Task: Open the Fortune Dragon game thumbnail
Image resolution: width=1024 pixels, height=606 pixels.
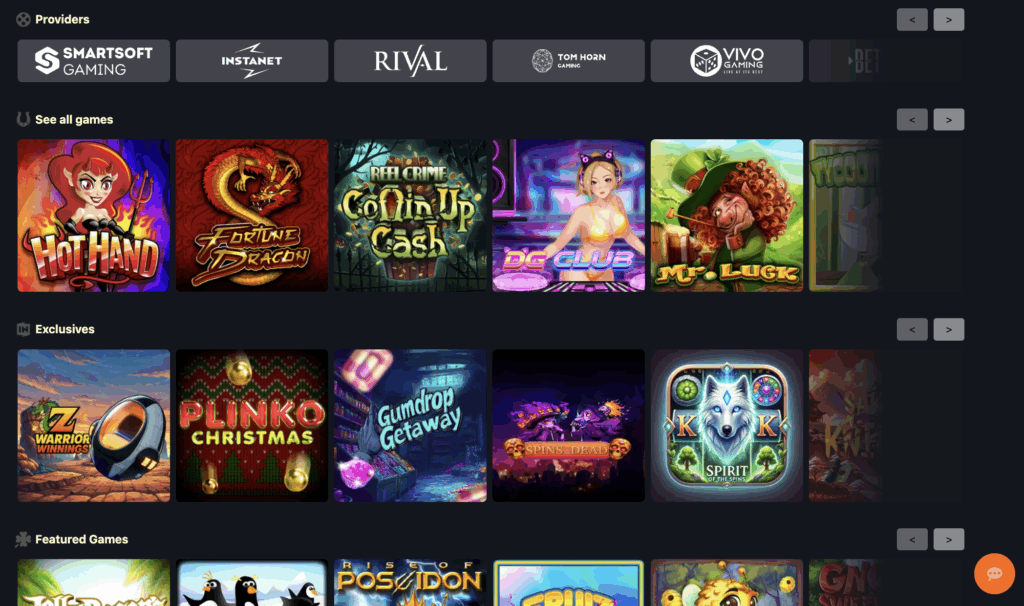Action: click(x=252, y=215)
